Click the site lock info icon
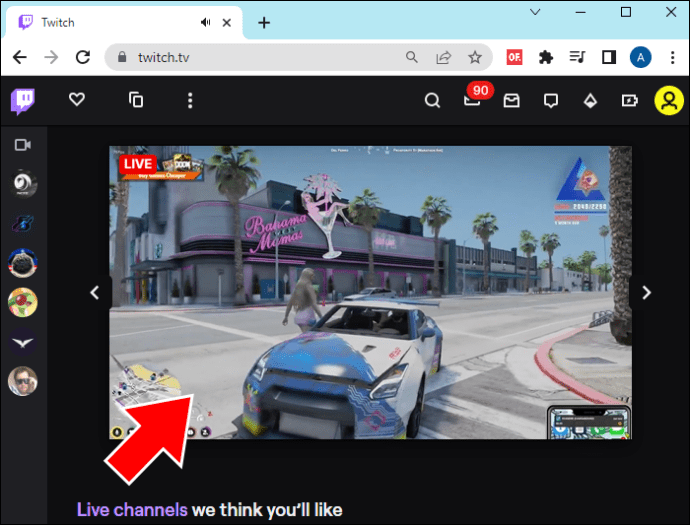Viewport: 690px width, 525px height. click(x=122, y=57)
